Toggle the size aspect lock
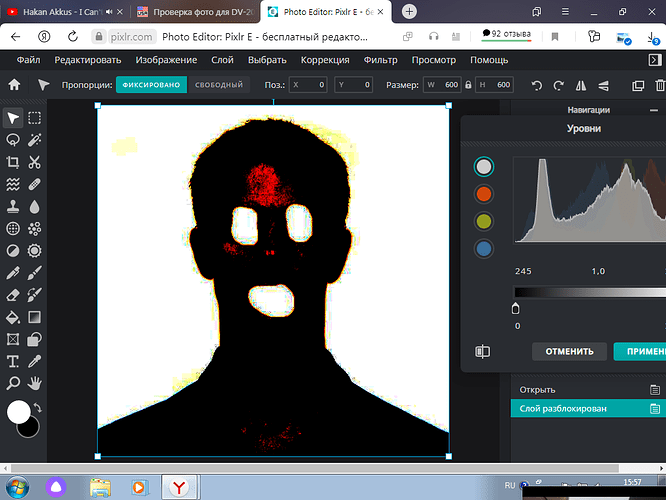This screenshot has width=666, height=500. tap(468, 85)
